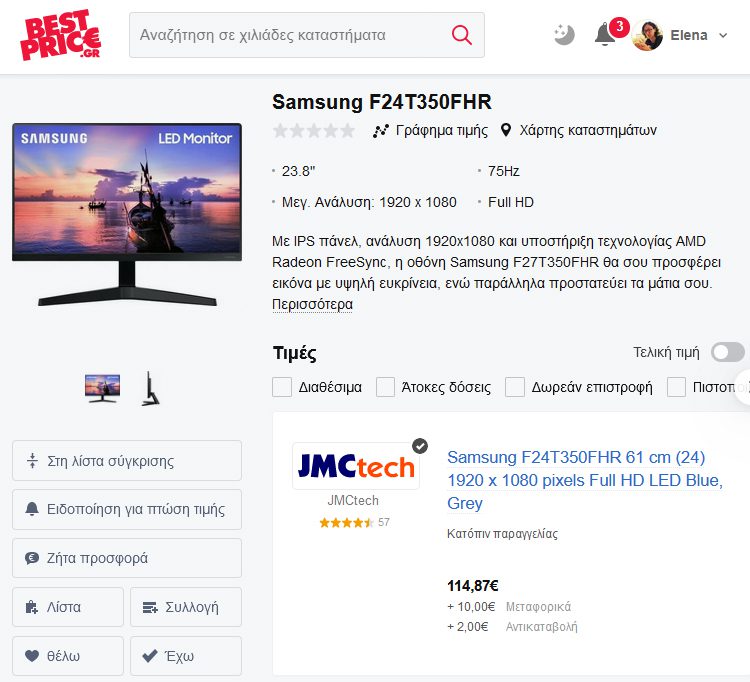750x682 pixels.
Task: Check the Άτοκες δόσεις checkbox
Action: (386, 387)
